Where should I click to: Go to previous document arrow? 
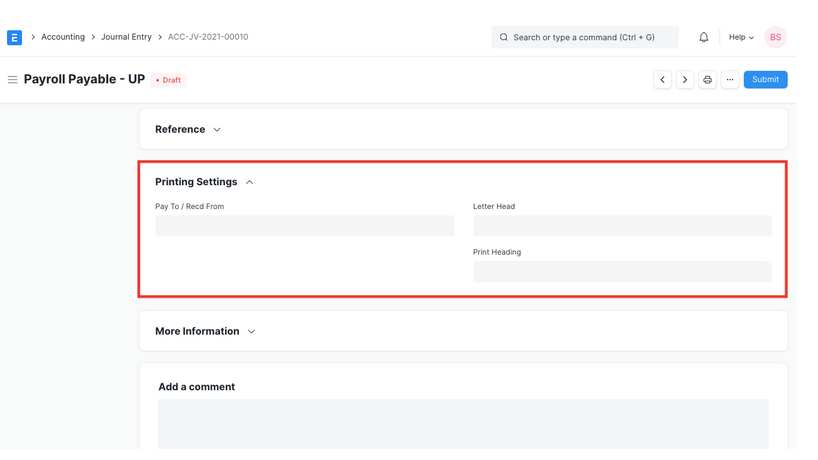tap(662, 80)
